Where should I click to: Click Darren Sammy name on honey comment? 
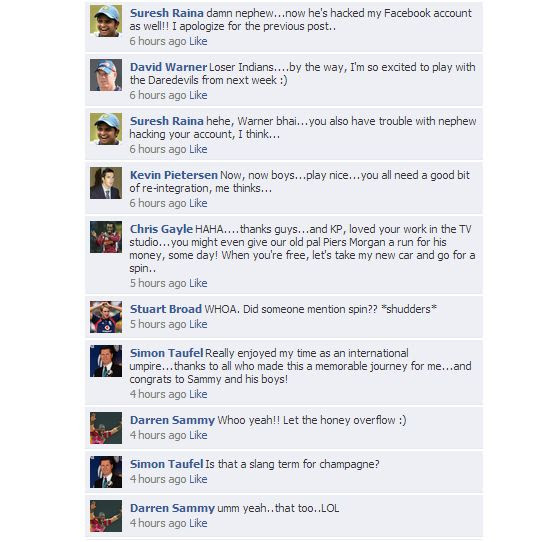(x=172, y=420)
